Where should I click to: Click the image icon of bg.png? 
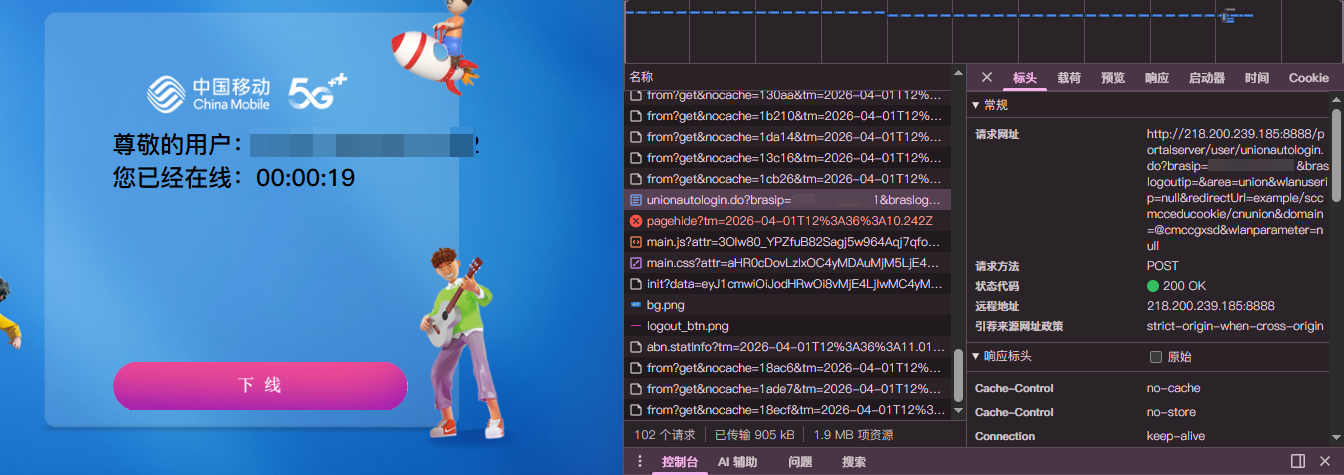tap(635, 305)
